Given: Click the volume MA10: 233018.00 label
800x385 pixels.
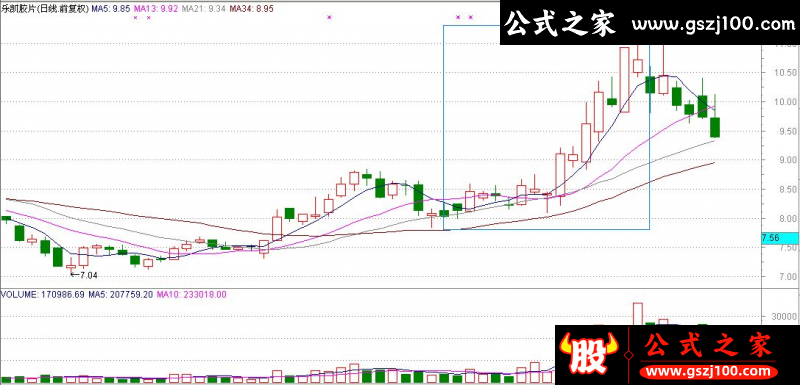Looking at the screenshot, I should tap(191, 294).
